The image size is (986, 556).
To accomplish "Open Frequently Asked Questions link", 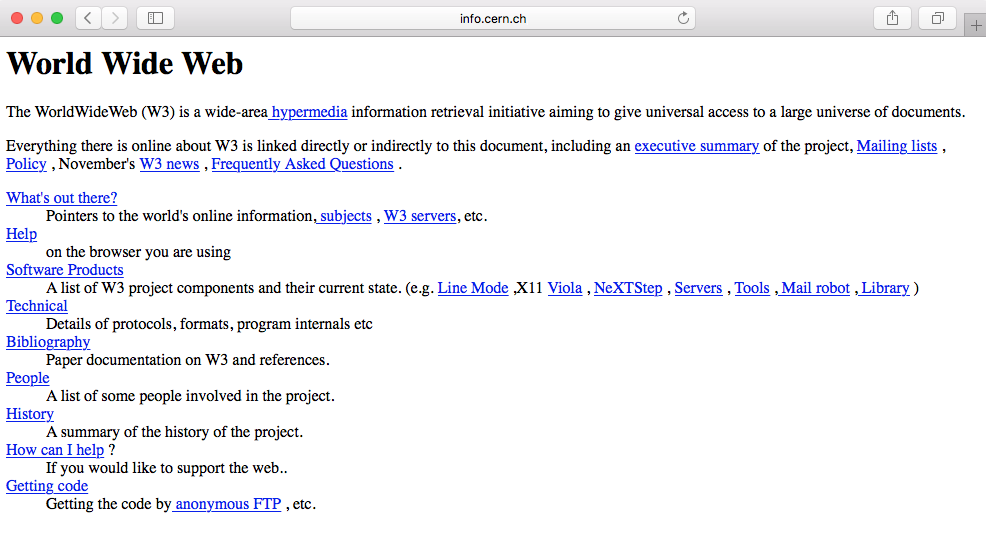I will click(x=302, y=164).
